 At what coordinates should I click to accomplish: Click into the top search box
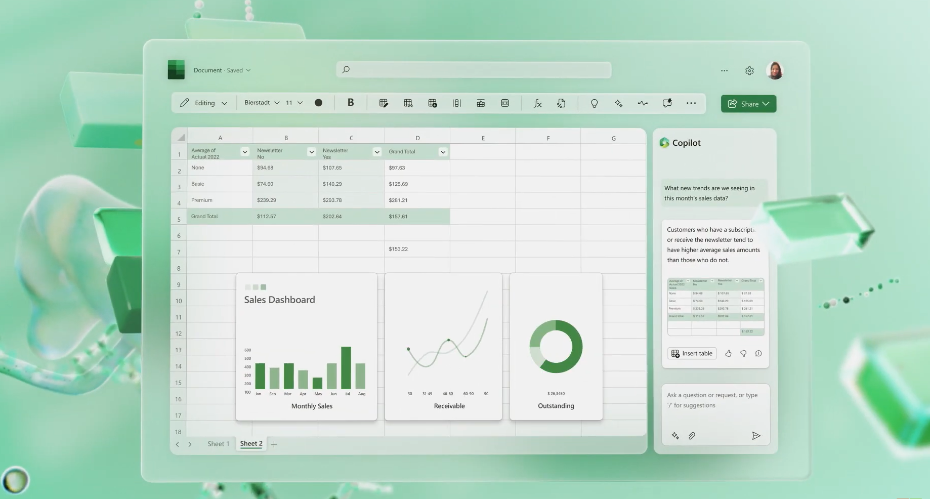[474, 69]
